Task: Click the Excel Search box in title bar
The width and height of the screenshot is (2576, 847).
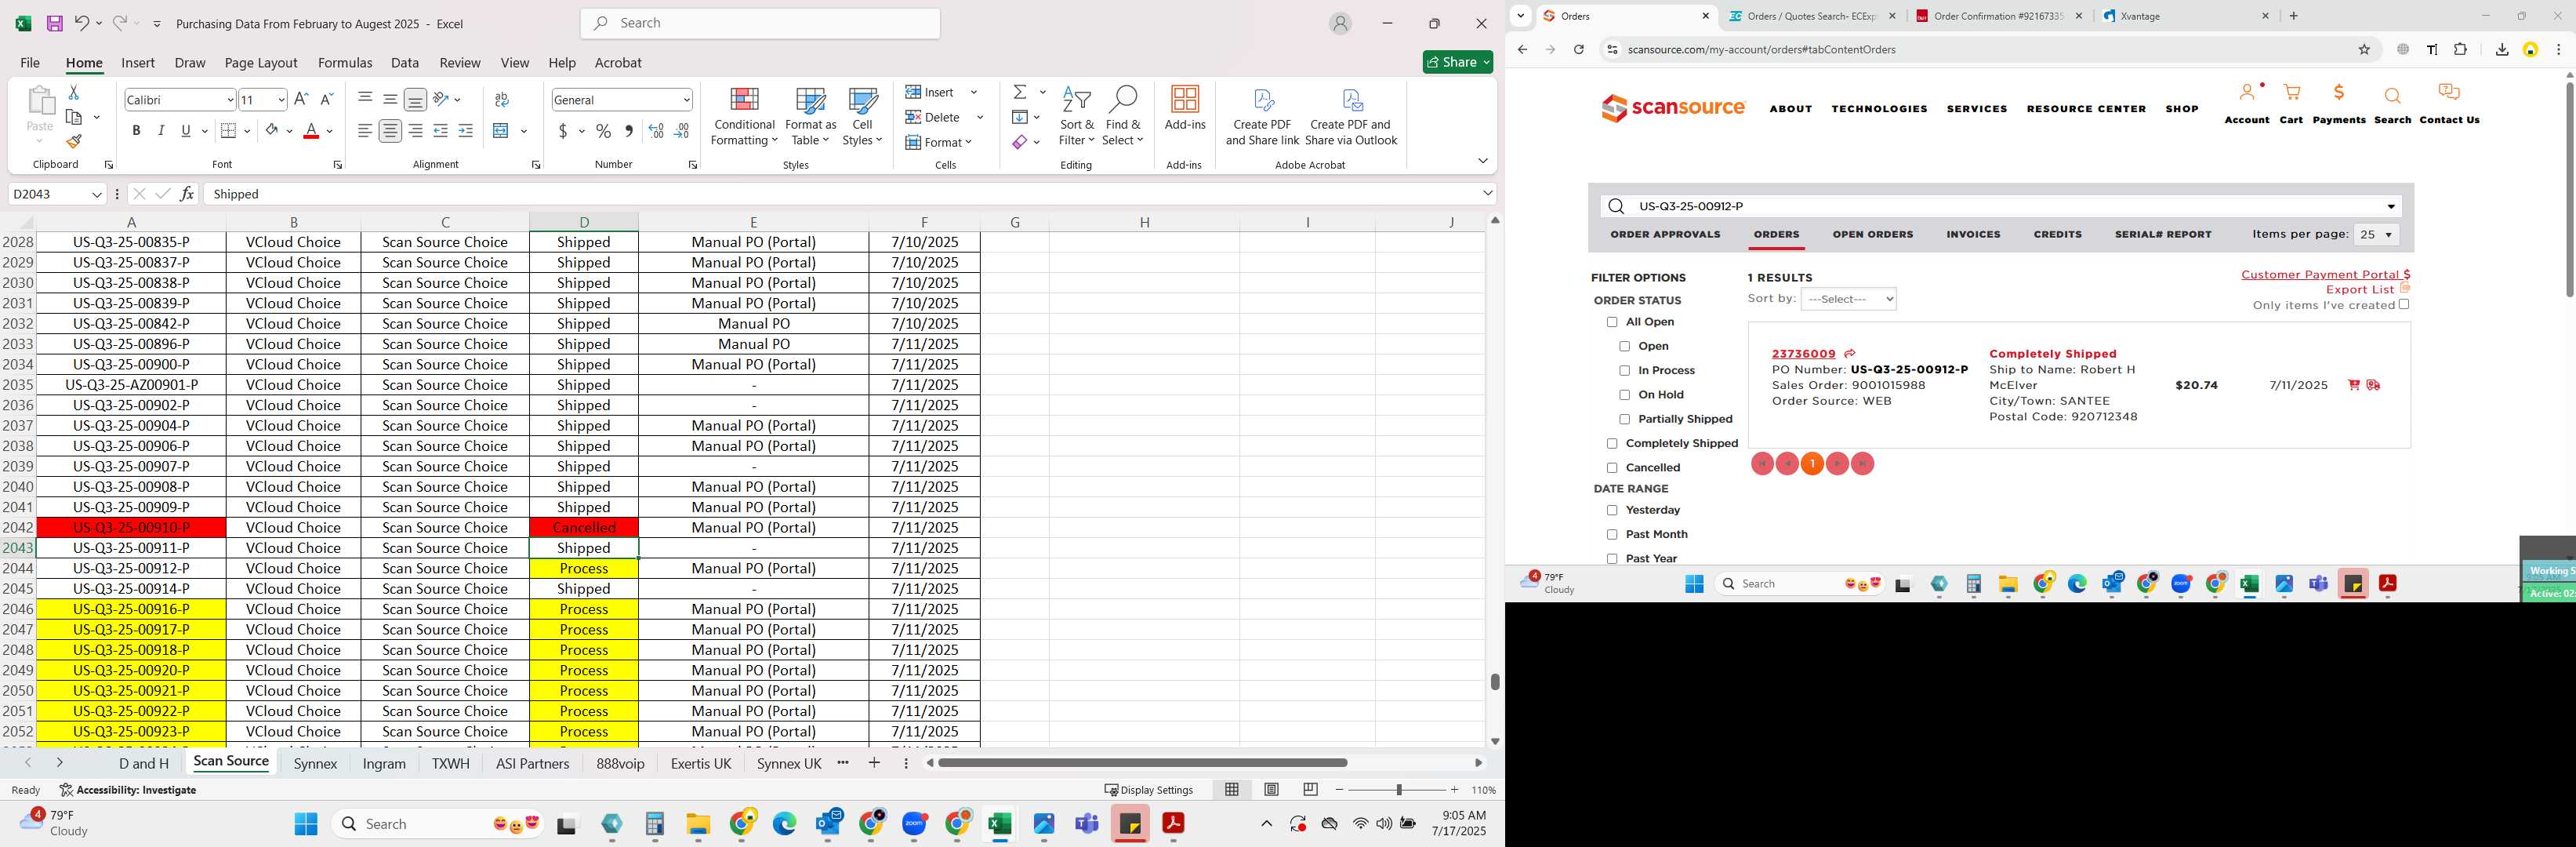Action: (760, 23)
